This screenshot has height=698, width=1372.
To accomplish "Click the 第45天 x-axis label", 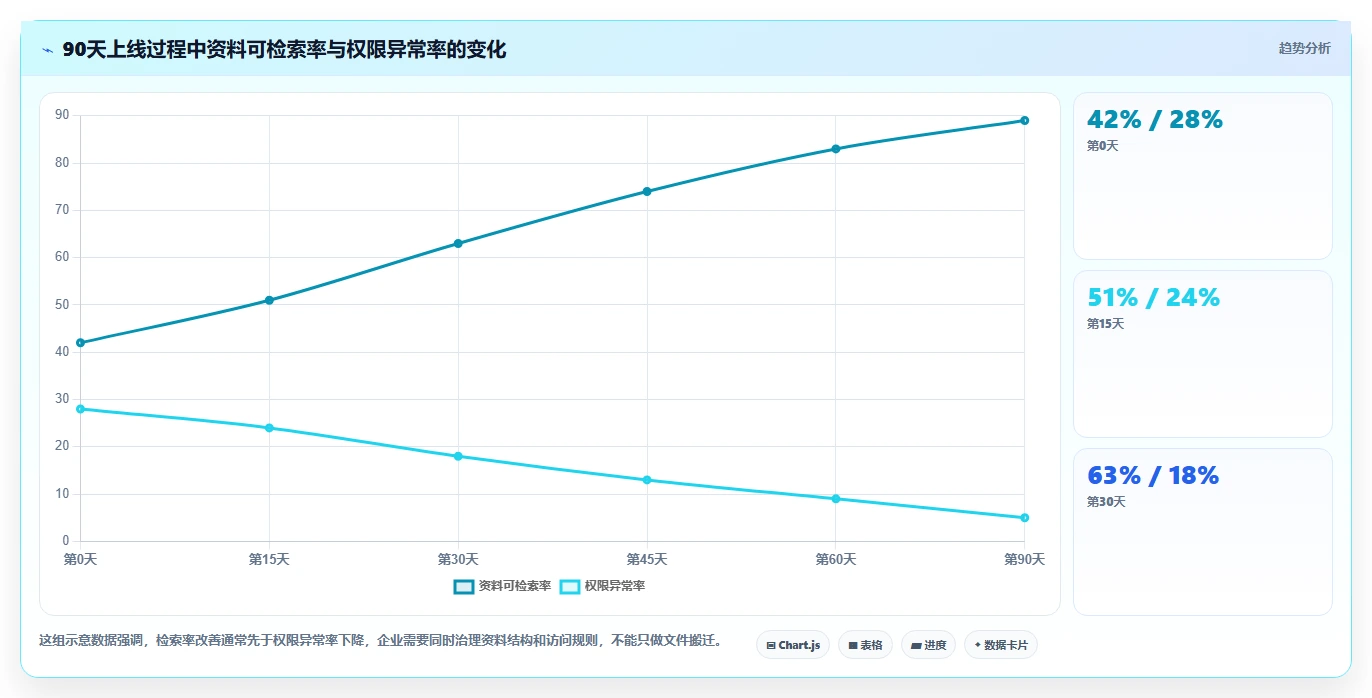I will (647, 559).
